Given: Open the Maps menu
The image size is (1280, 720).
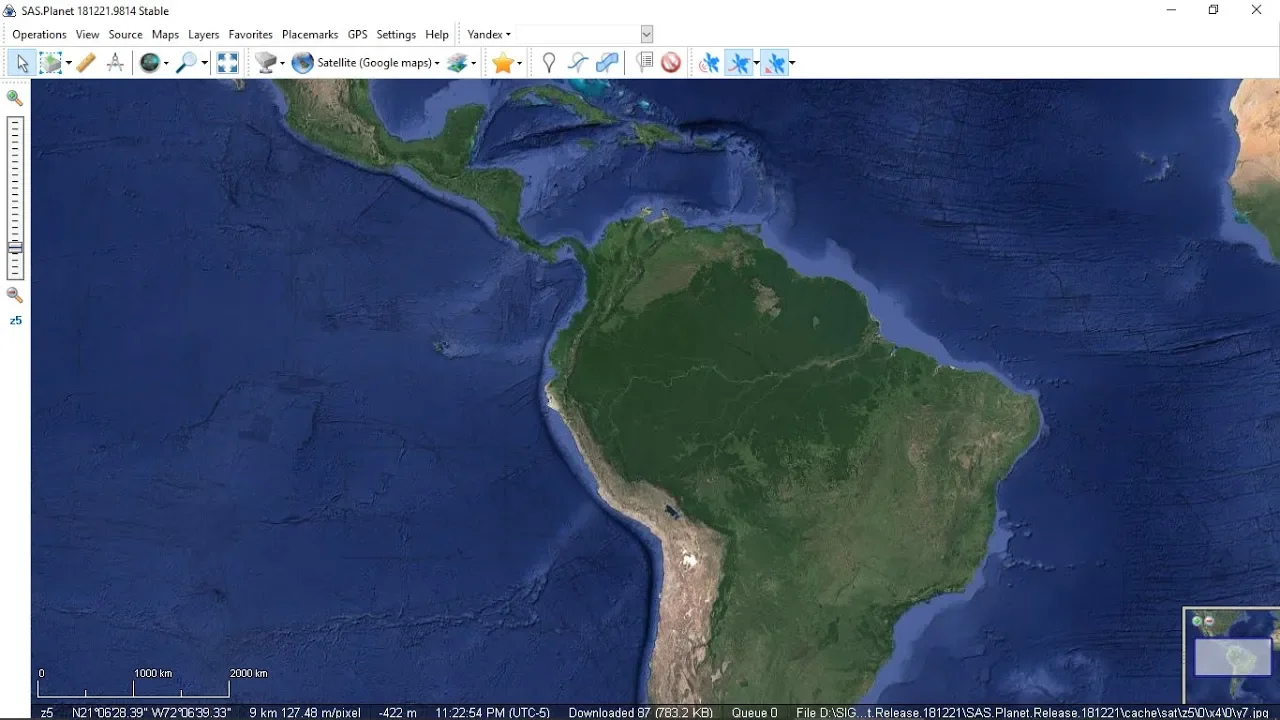Looking at the screenshot, I should tap(165, 34).
